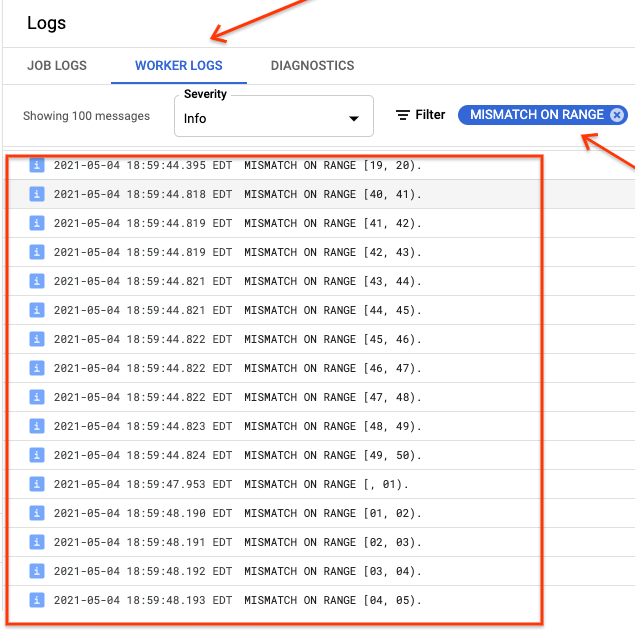Click timestamp 2021-05-04 18:59:44.395 EDT
Viewport: 635px width, 630px height.
[143, 165]
